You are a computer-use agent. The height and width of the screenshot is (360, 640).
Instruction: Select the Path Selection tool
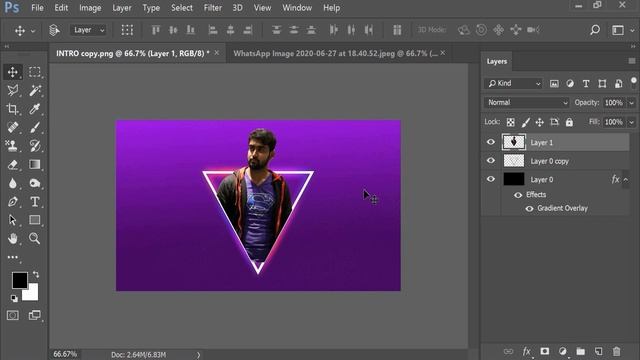[13, 220]
